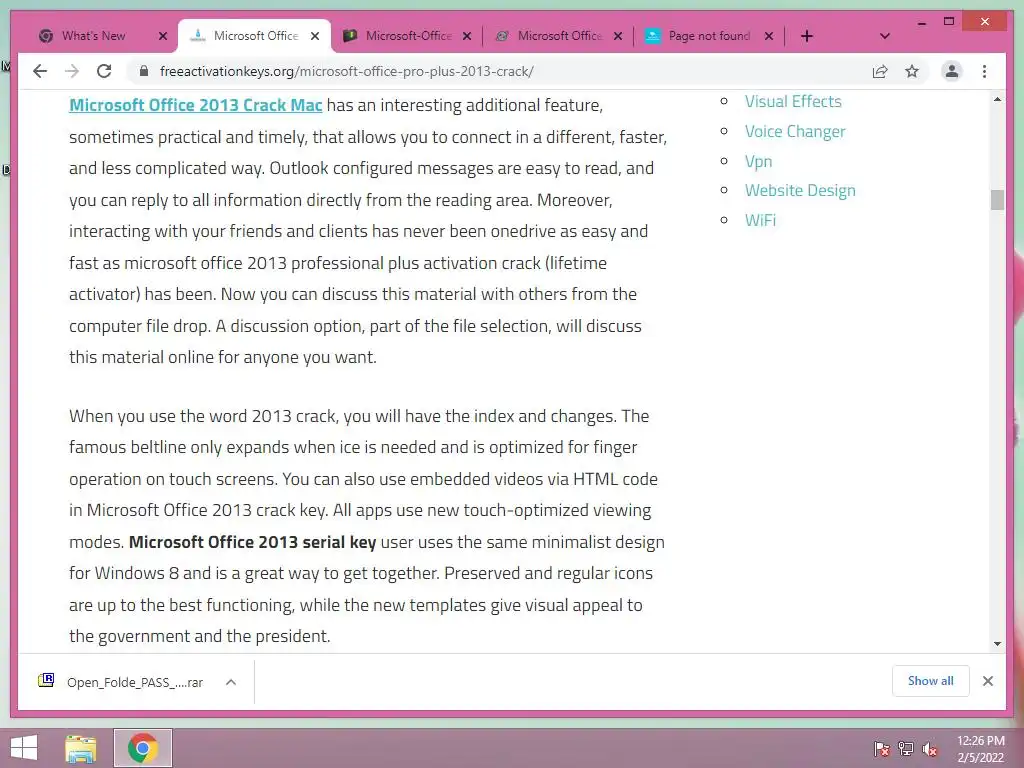
Task: Select the active Microsoft Office tab
Action: point(255,36)
